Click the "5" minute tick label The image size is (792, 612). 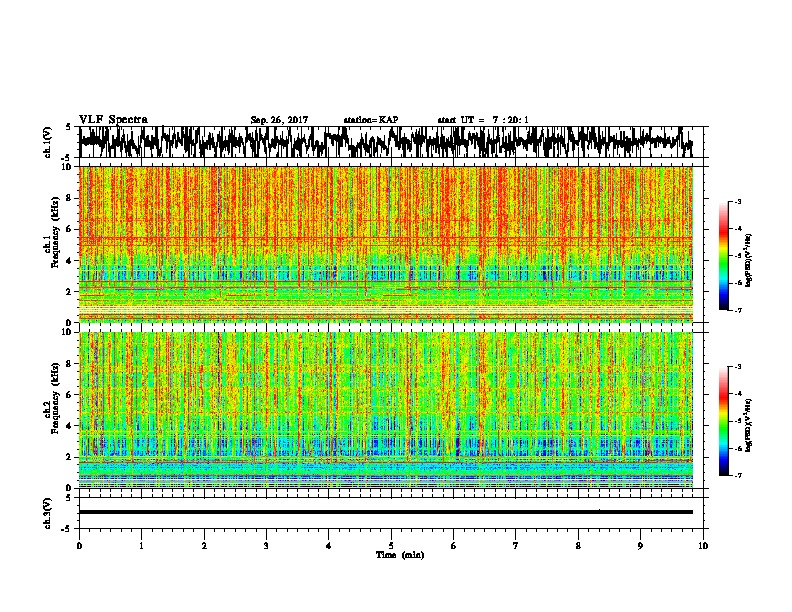pos(391,546)
